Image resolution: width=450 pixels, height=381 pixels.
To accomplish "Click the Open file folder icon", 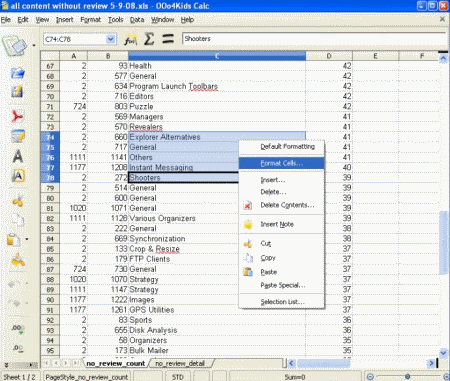I will click(17, 72).
